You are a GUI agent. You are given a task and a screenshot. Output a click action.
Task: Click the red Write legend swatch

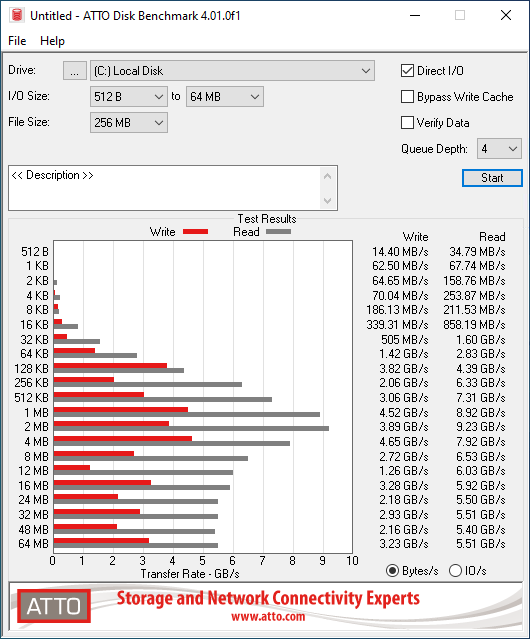coord(196,231)
